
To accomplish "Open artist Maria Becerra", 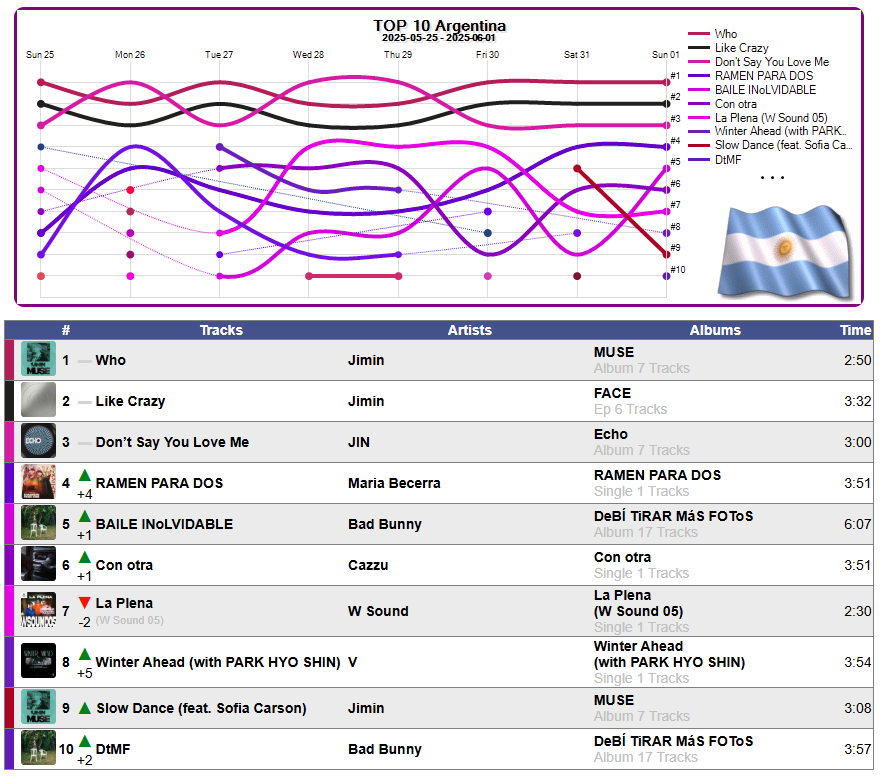I will tap(394, 483).
